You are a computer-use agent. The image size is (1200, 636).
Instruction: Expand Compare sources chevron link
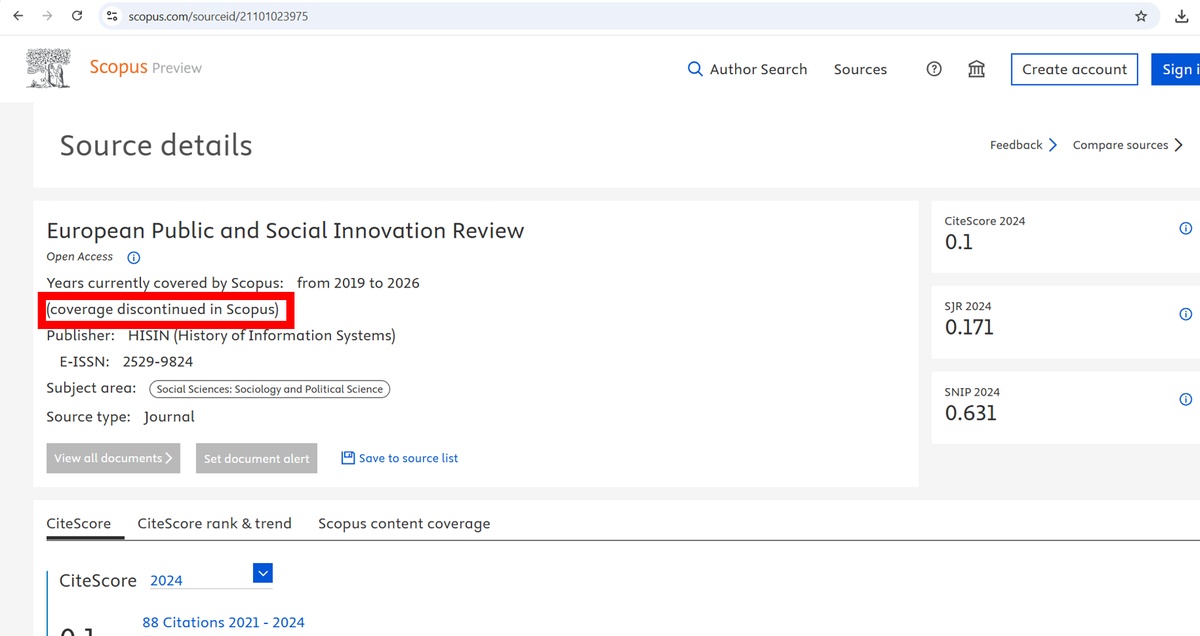pyautogui.click(x=1127, y=145)
